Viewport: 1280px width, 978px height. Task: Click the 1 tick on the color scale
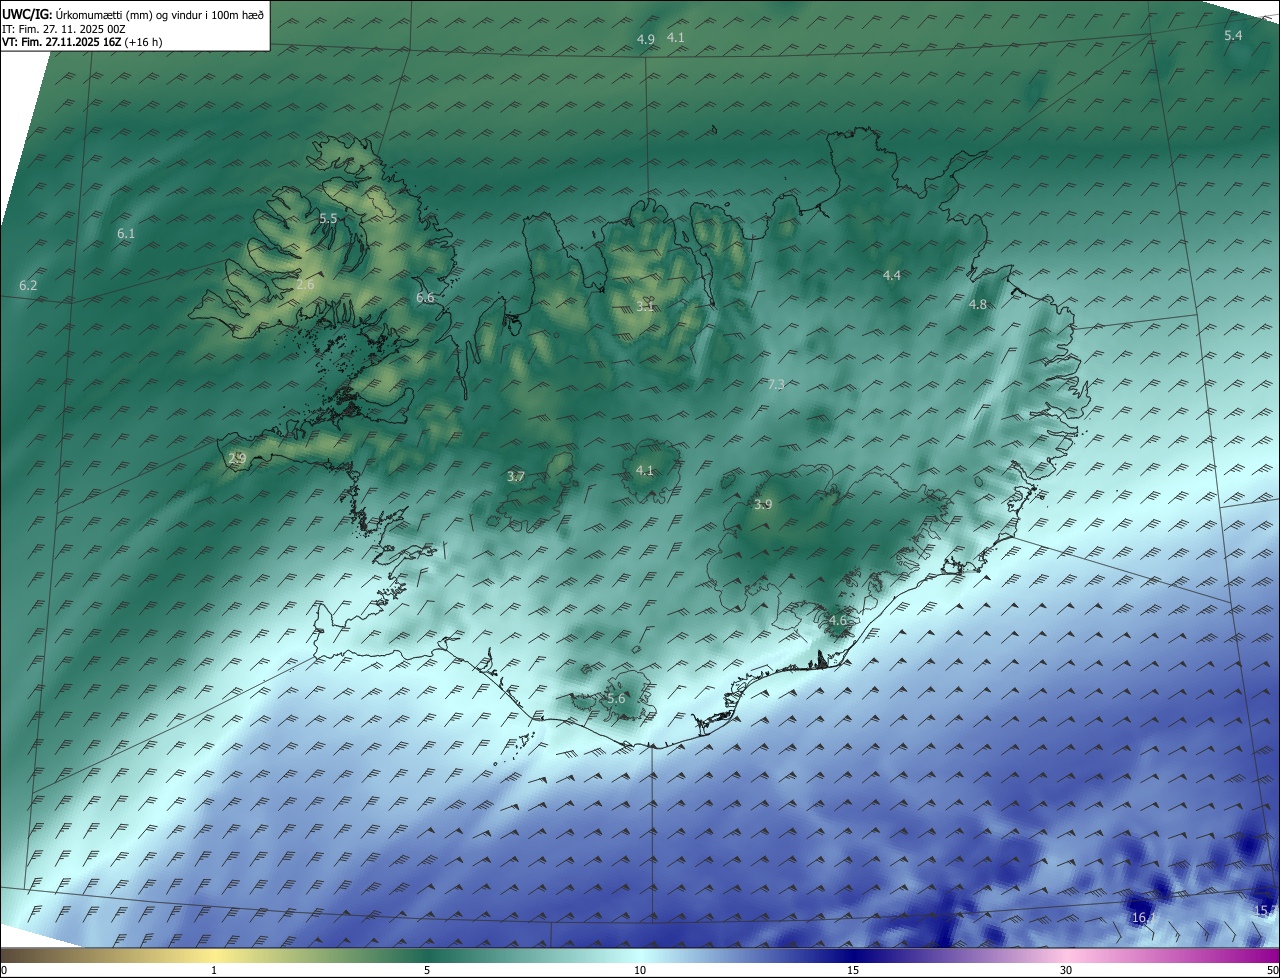point(214,970)
